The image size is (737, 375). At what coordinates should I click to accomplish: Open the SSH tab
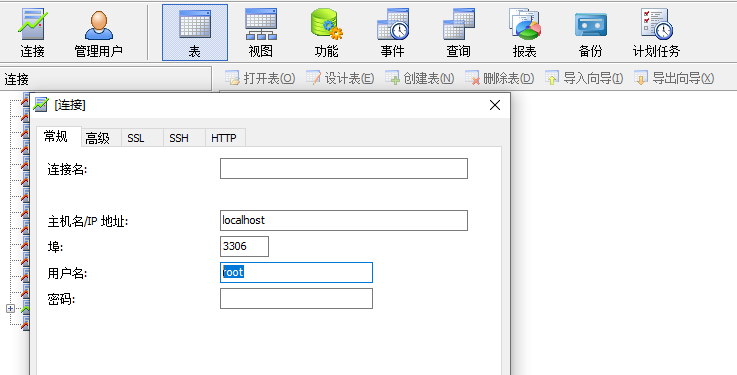[x=179, y=138]
